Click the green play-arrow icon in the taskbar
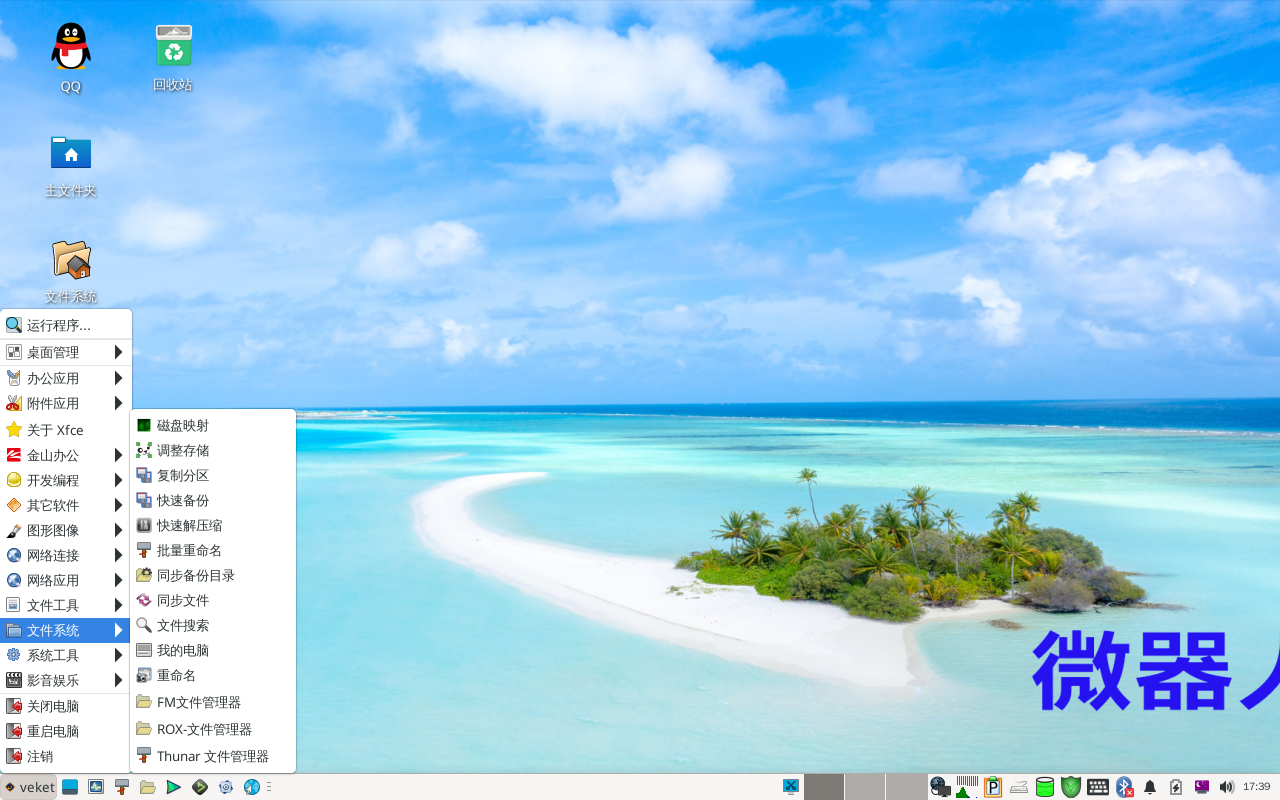 click(x=174, y=787)
